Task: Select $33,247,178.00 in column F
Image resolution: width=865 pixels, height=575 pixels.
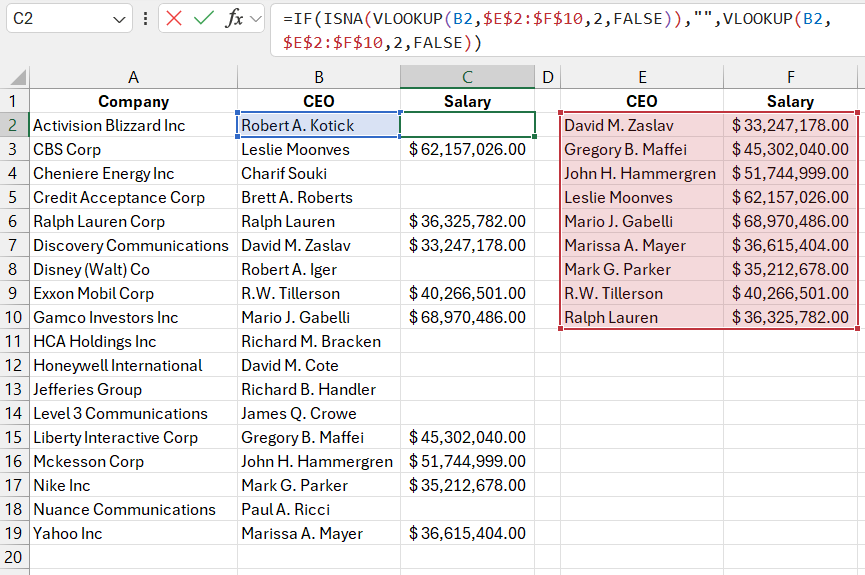Action: [x=791, y=125]
